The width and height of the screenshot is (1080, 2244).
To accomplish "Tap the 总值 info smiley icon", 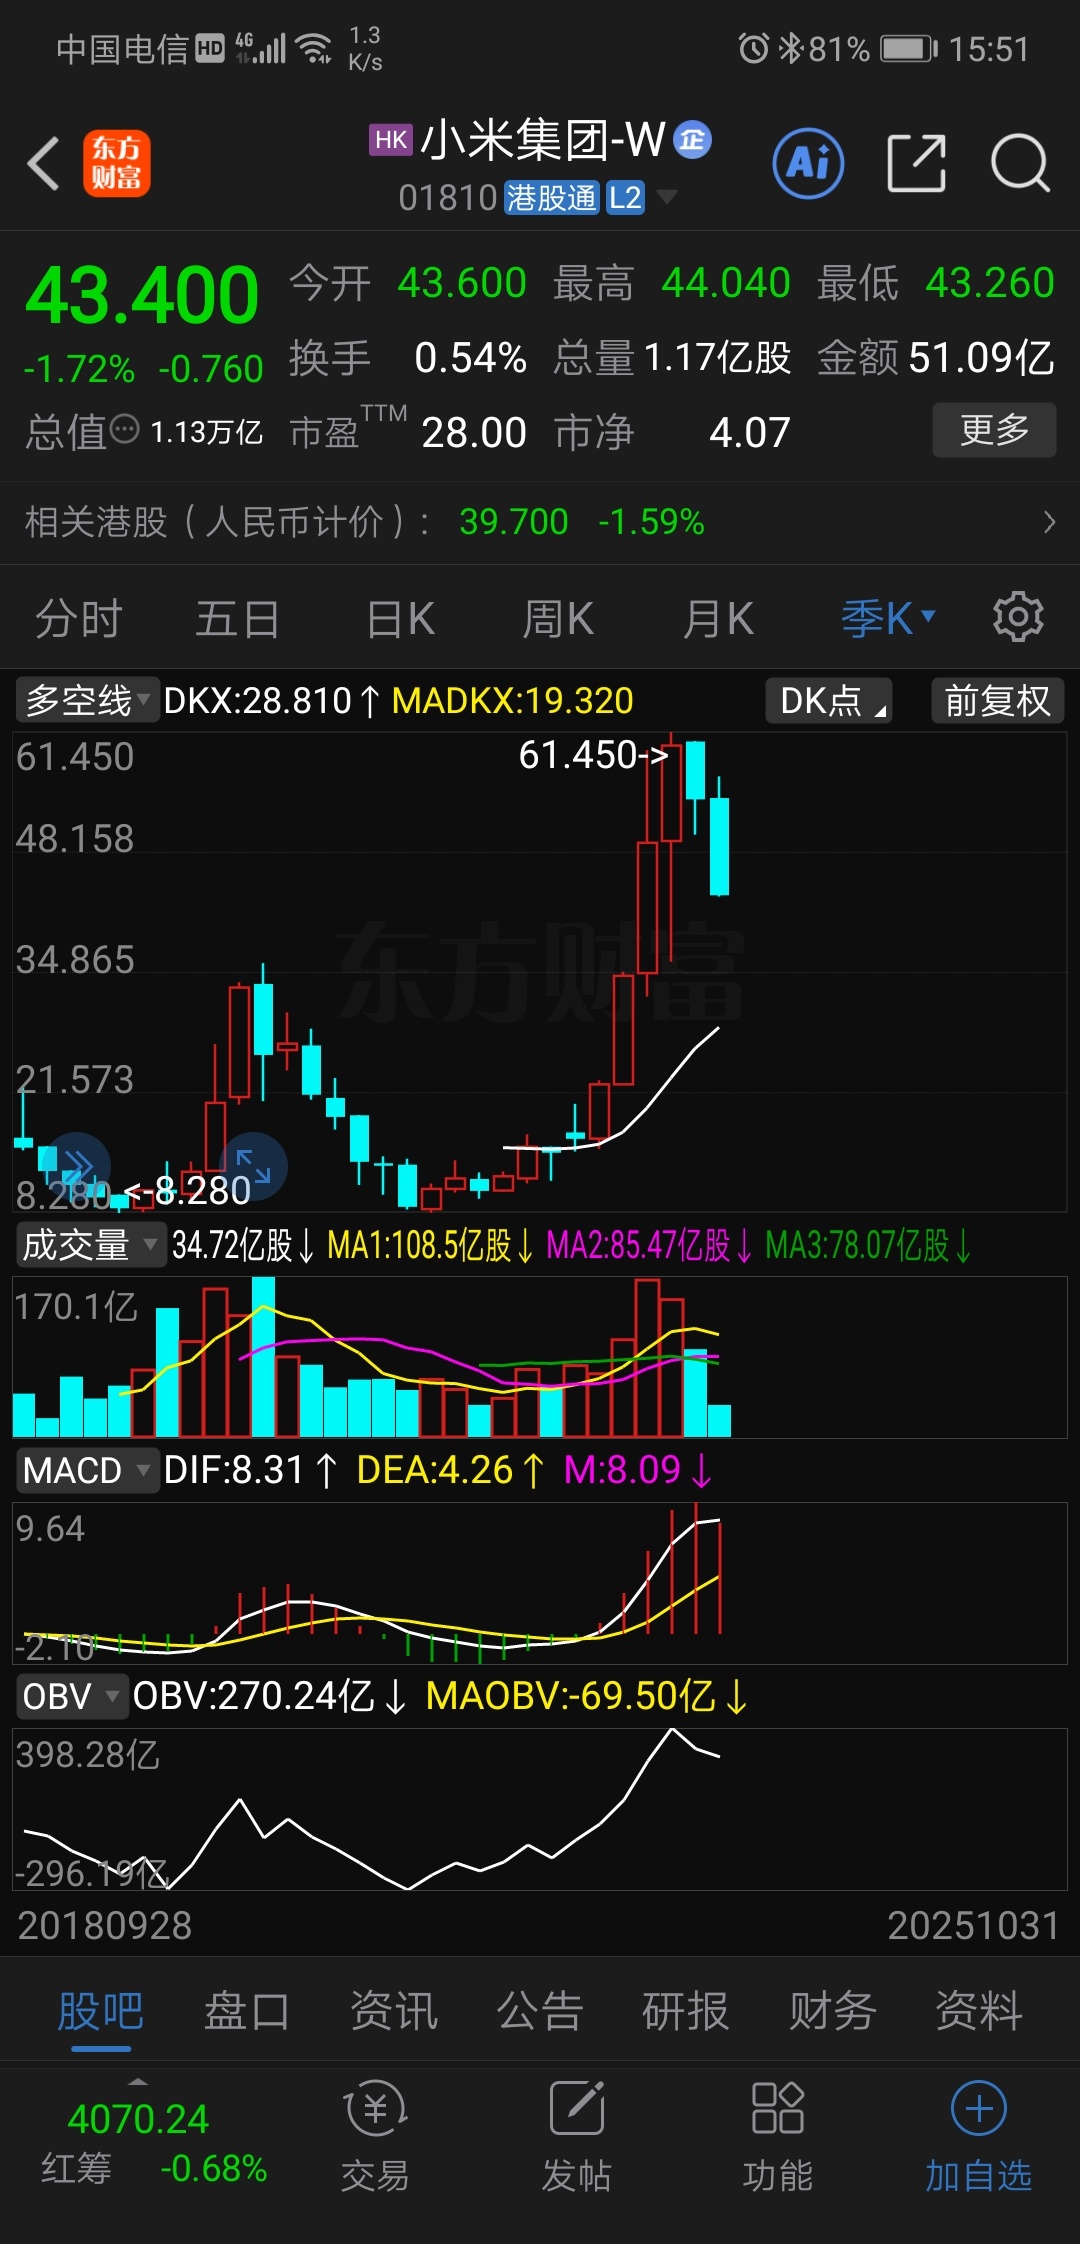I will (x=124, y=430).
